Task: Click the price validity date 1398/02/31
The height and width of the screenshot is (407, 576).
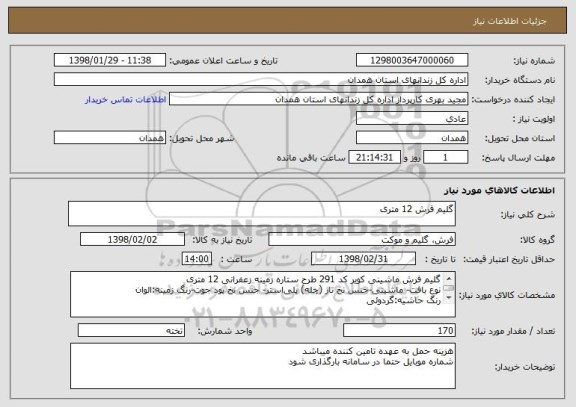Action: pos(363,259)
